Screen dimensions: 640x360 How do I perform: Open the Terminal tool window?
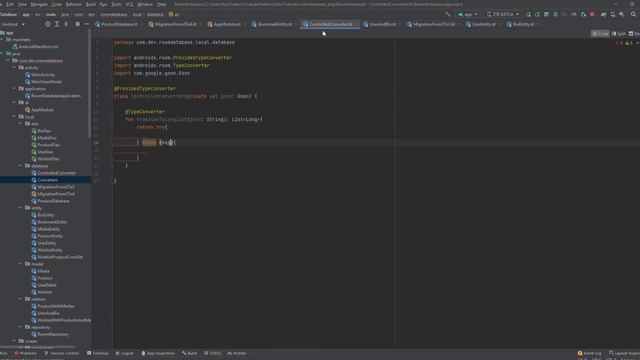click(98, 353)
